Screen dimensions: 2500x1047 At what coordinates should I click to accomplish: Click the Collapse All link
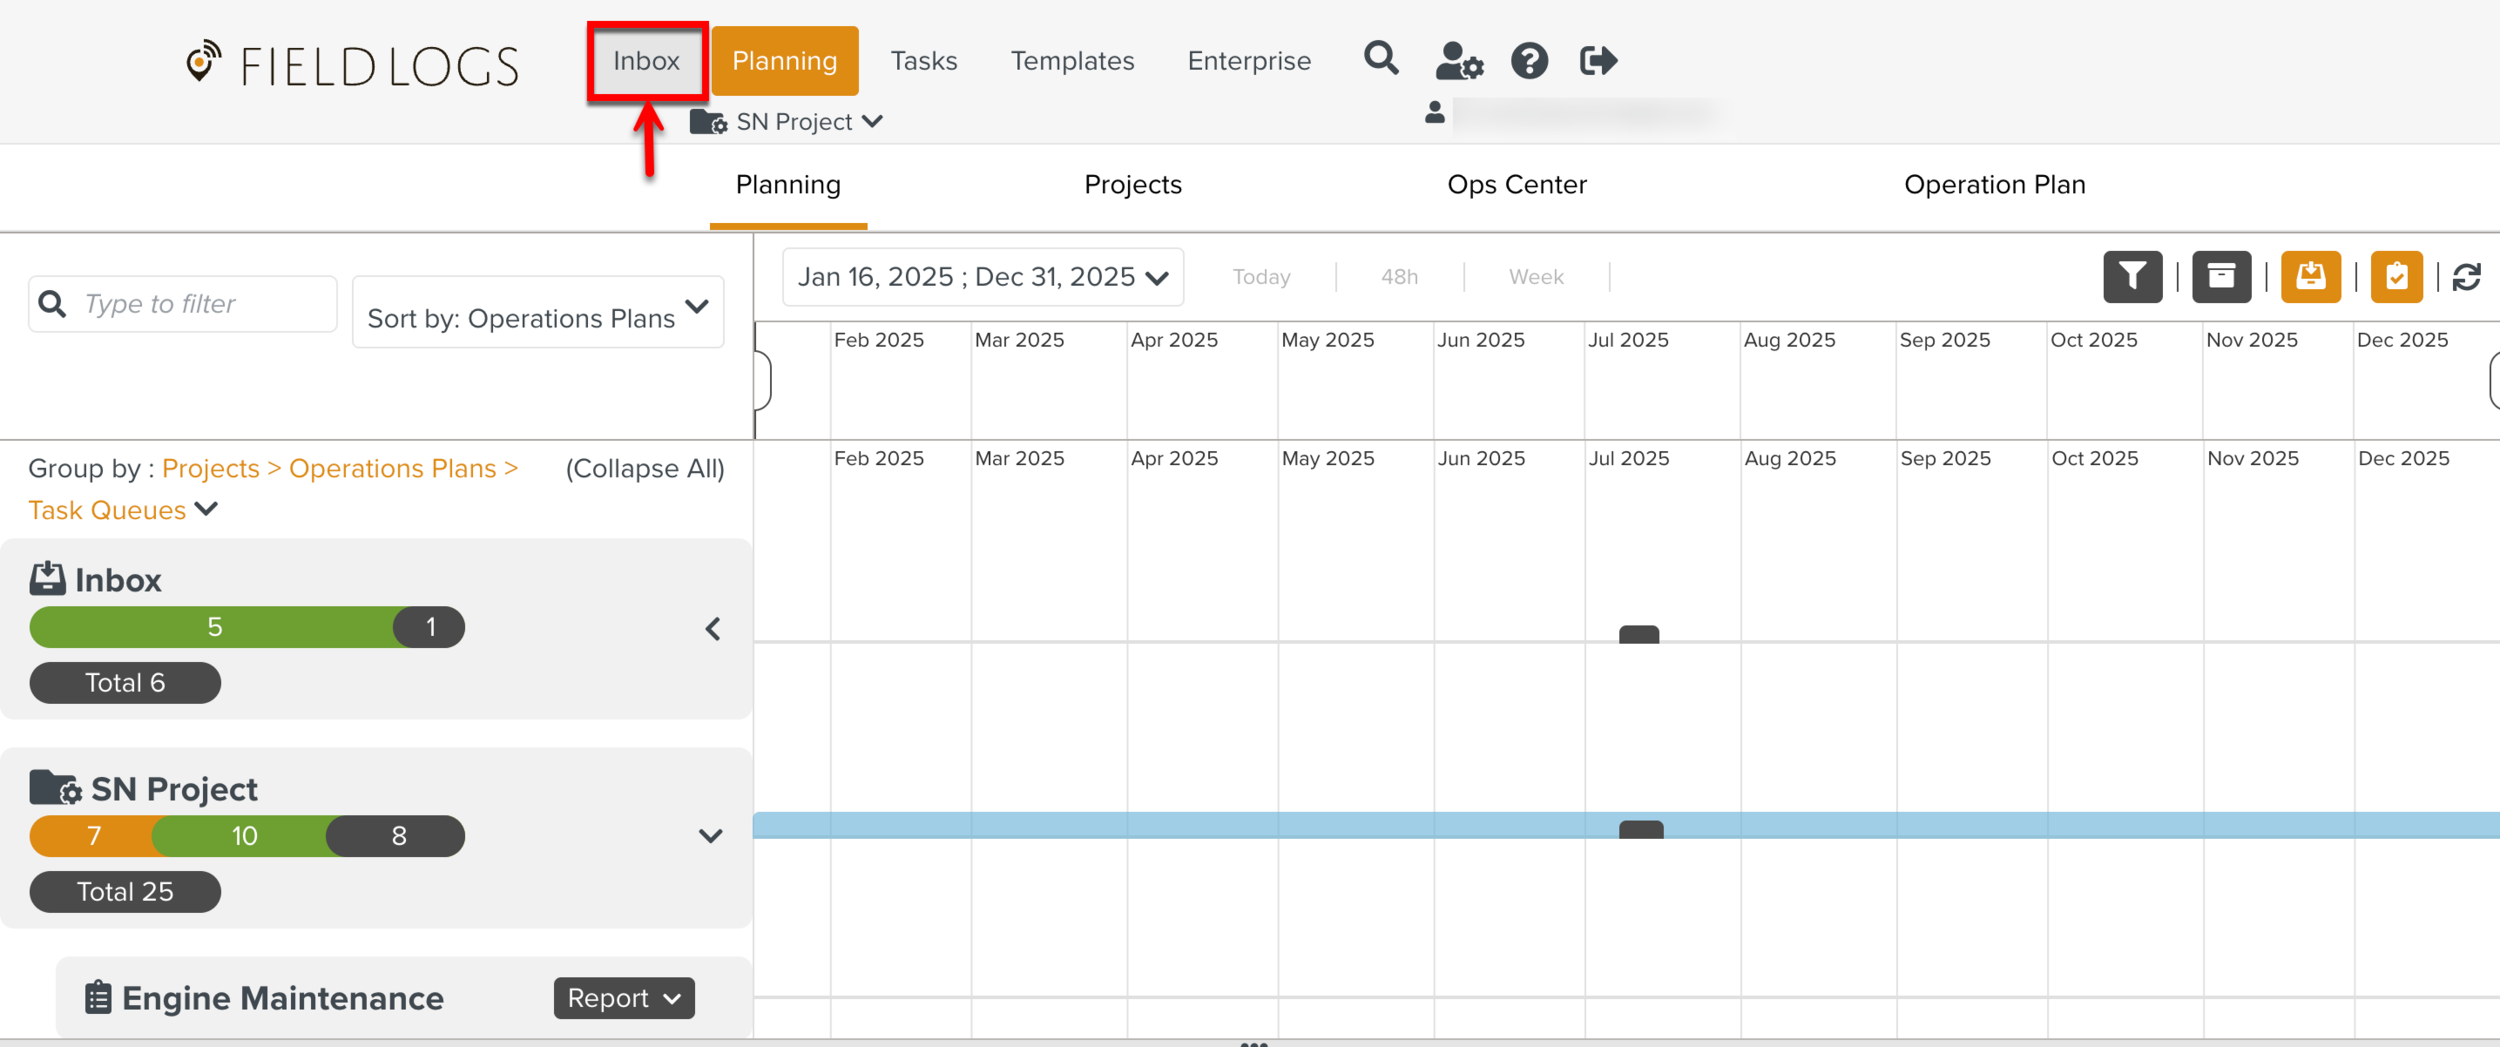[x=644, y=468]
